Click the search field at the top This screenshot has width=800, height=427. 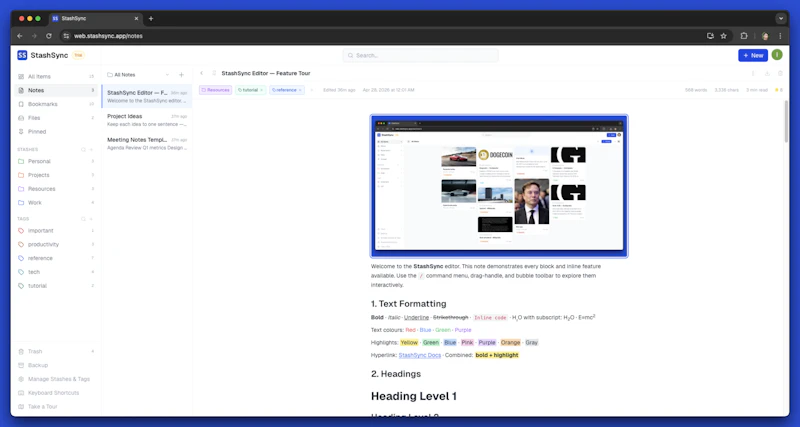click(420, 55)
